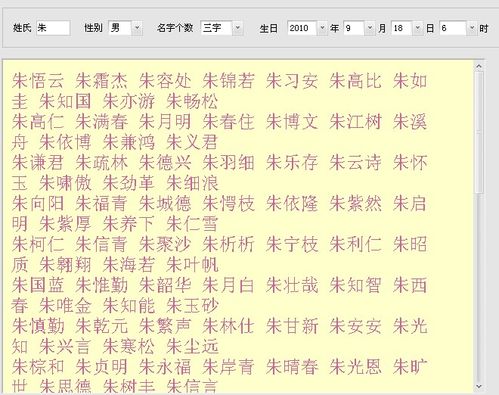This screenshot has height=395, width=499.
Task: Click the name 朱春住
Action: click(x=228, y=122)
